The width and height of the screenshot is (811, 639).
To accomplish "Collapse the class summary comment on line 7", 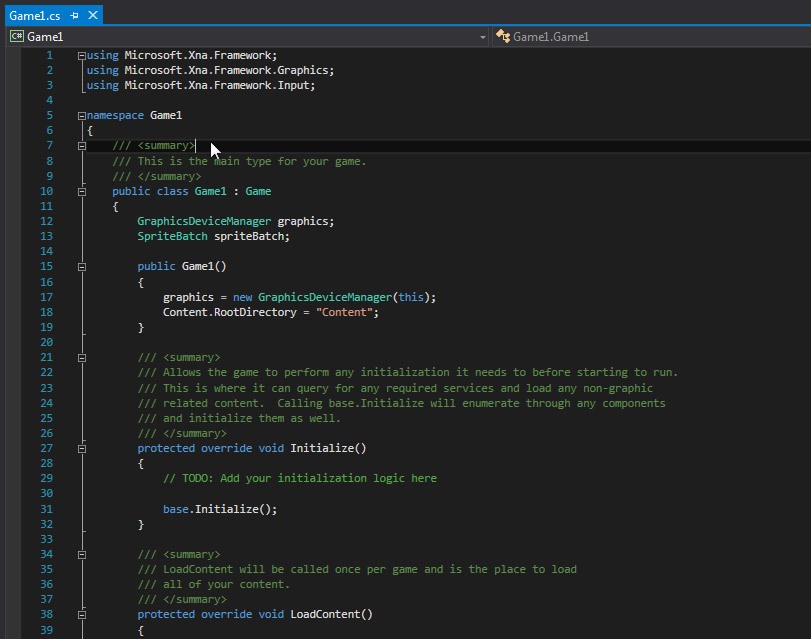I will tap(82, 146).
